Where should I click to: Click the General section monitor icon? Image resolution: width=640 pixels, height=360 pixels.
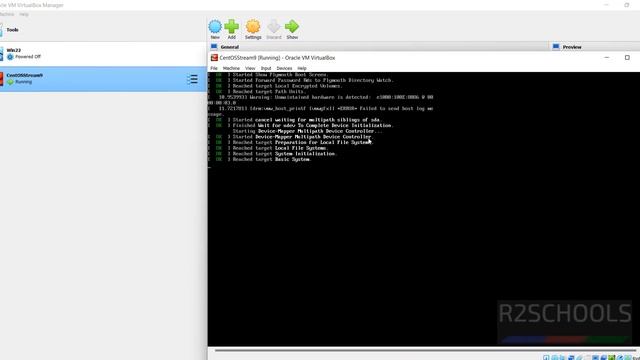(x=214, y=47)
